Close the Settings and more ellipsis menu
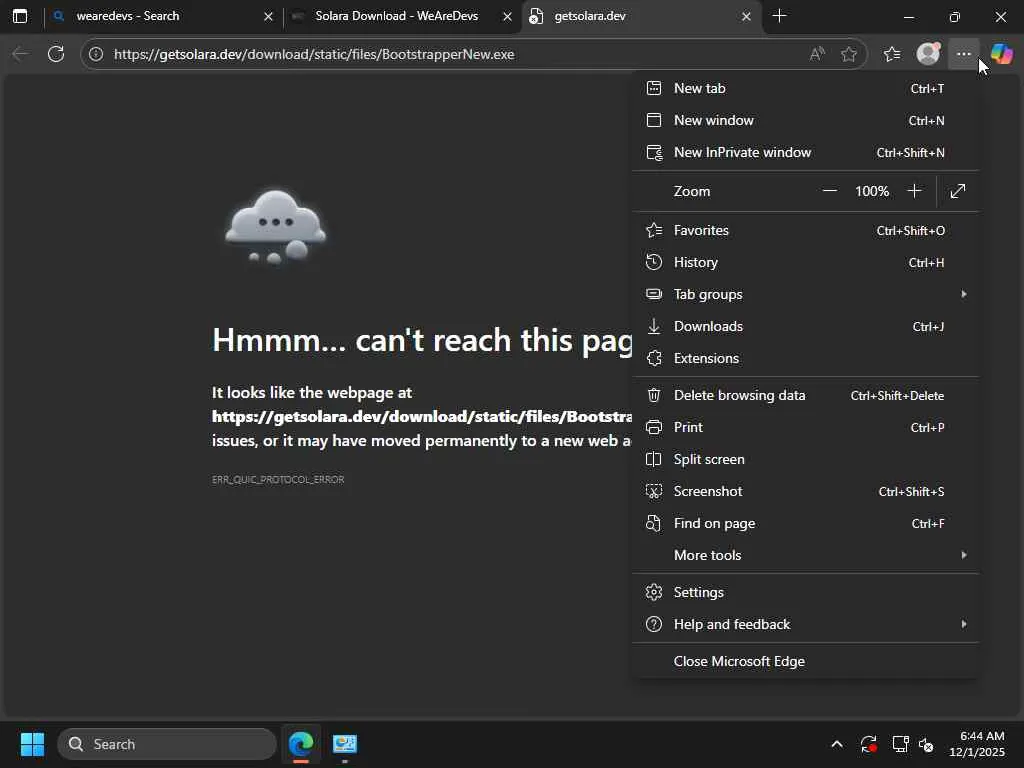Viewport: 1024px width, 768px height. pyautogui.click(x=964, y=54)
